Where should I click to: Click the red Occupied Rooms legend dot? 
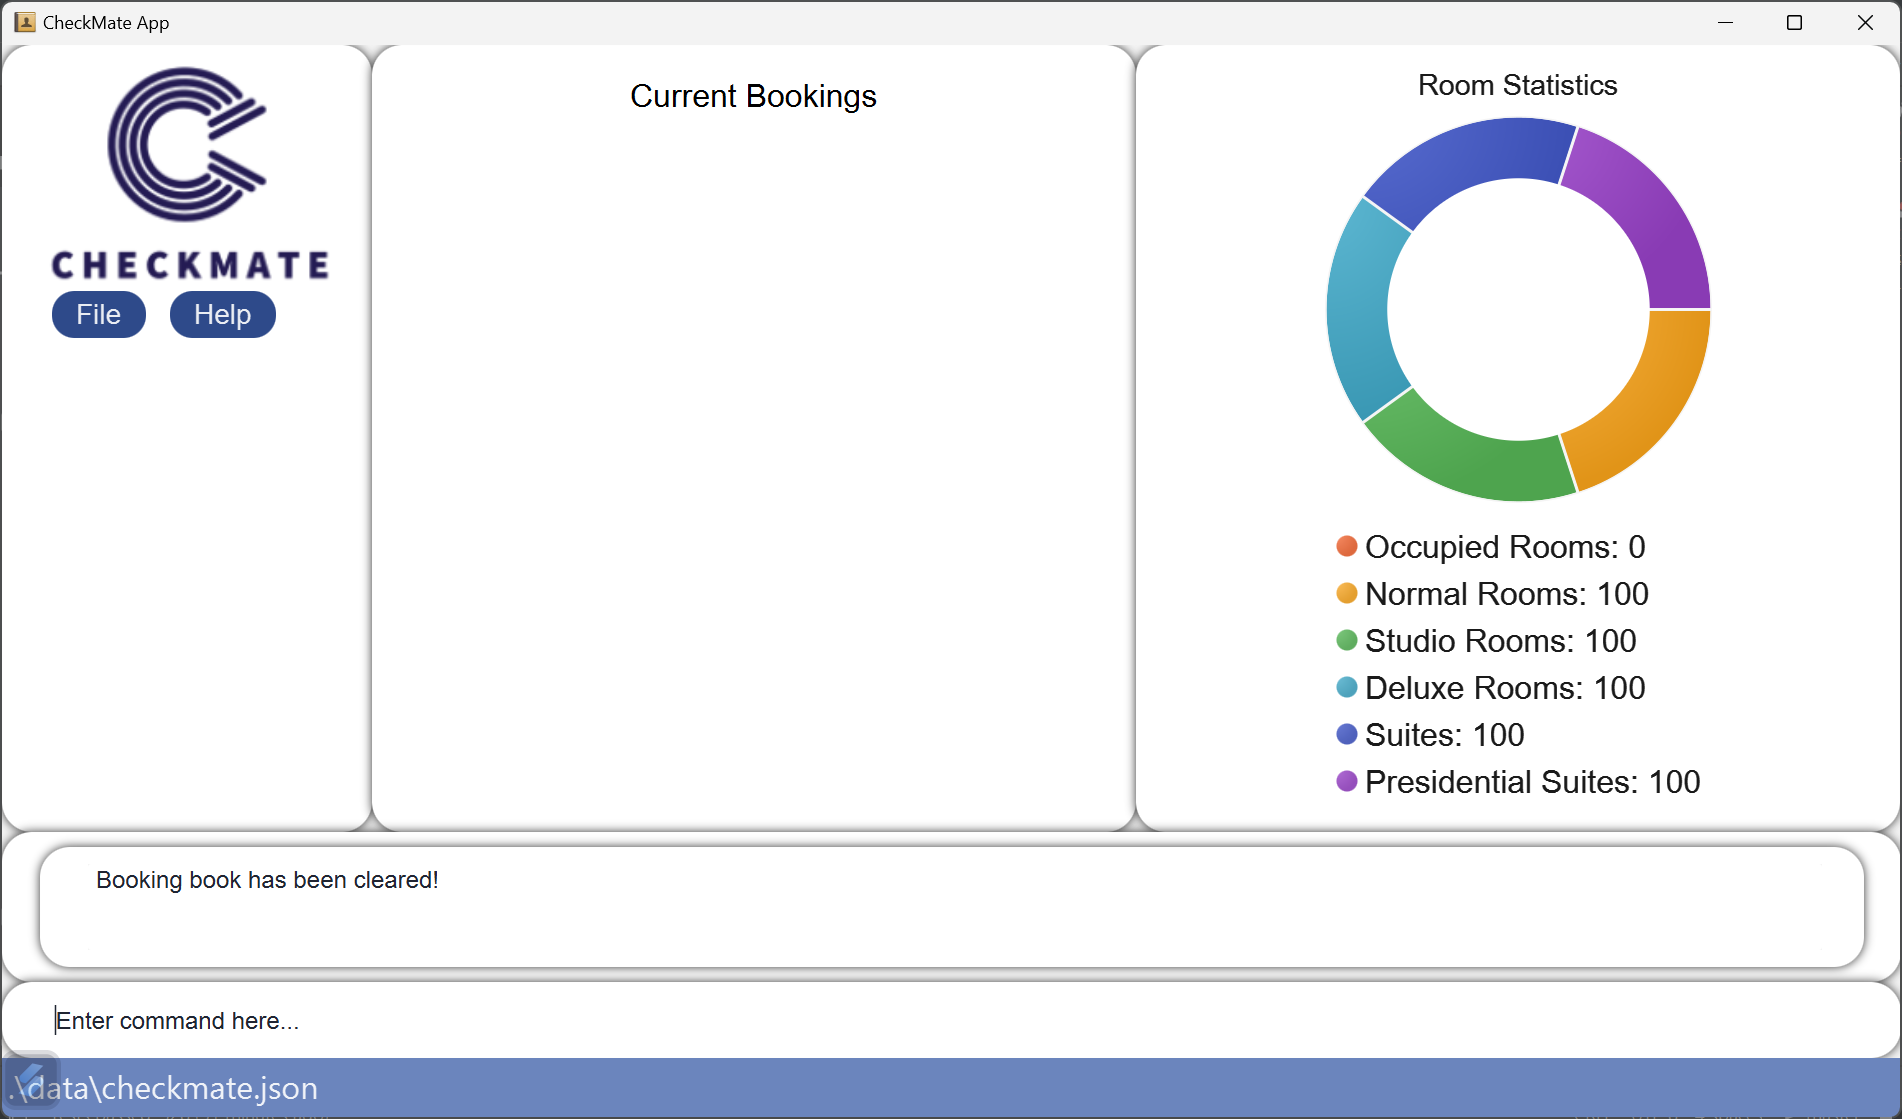pos(1347,546)
